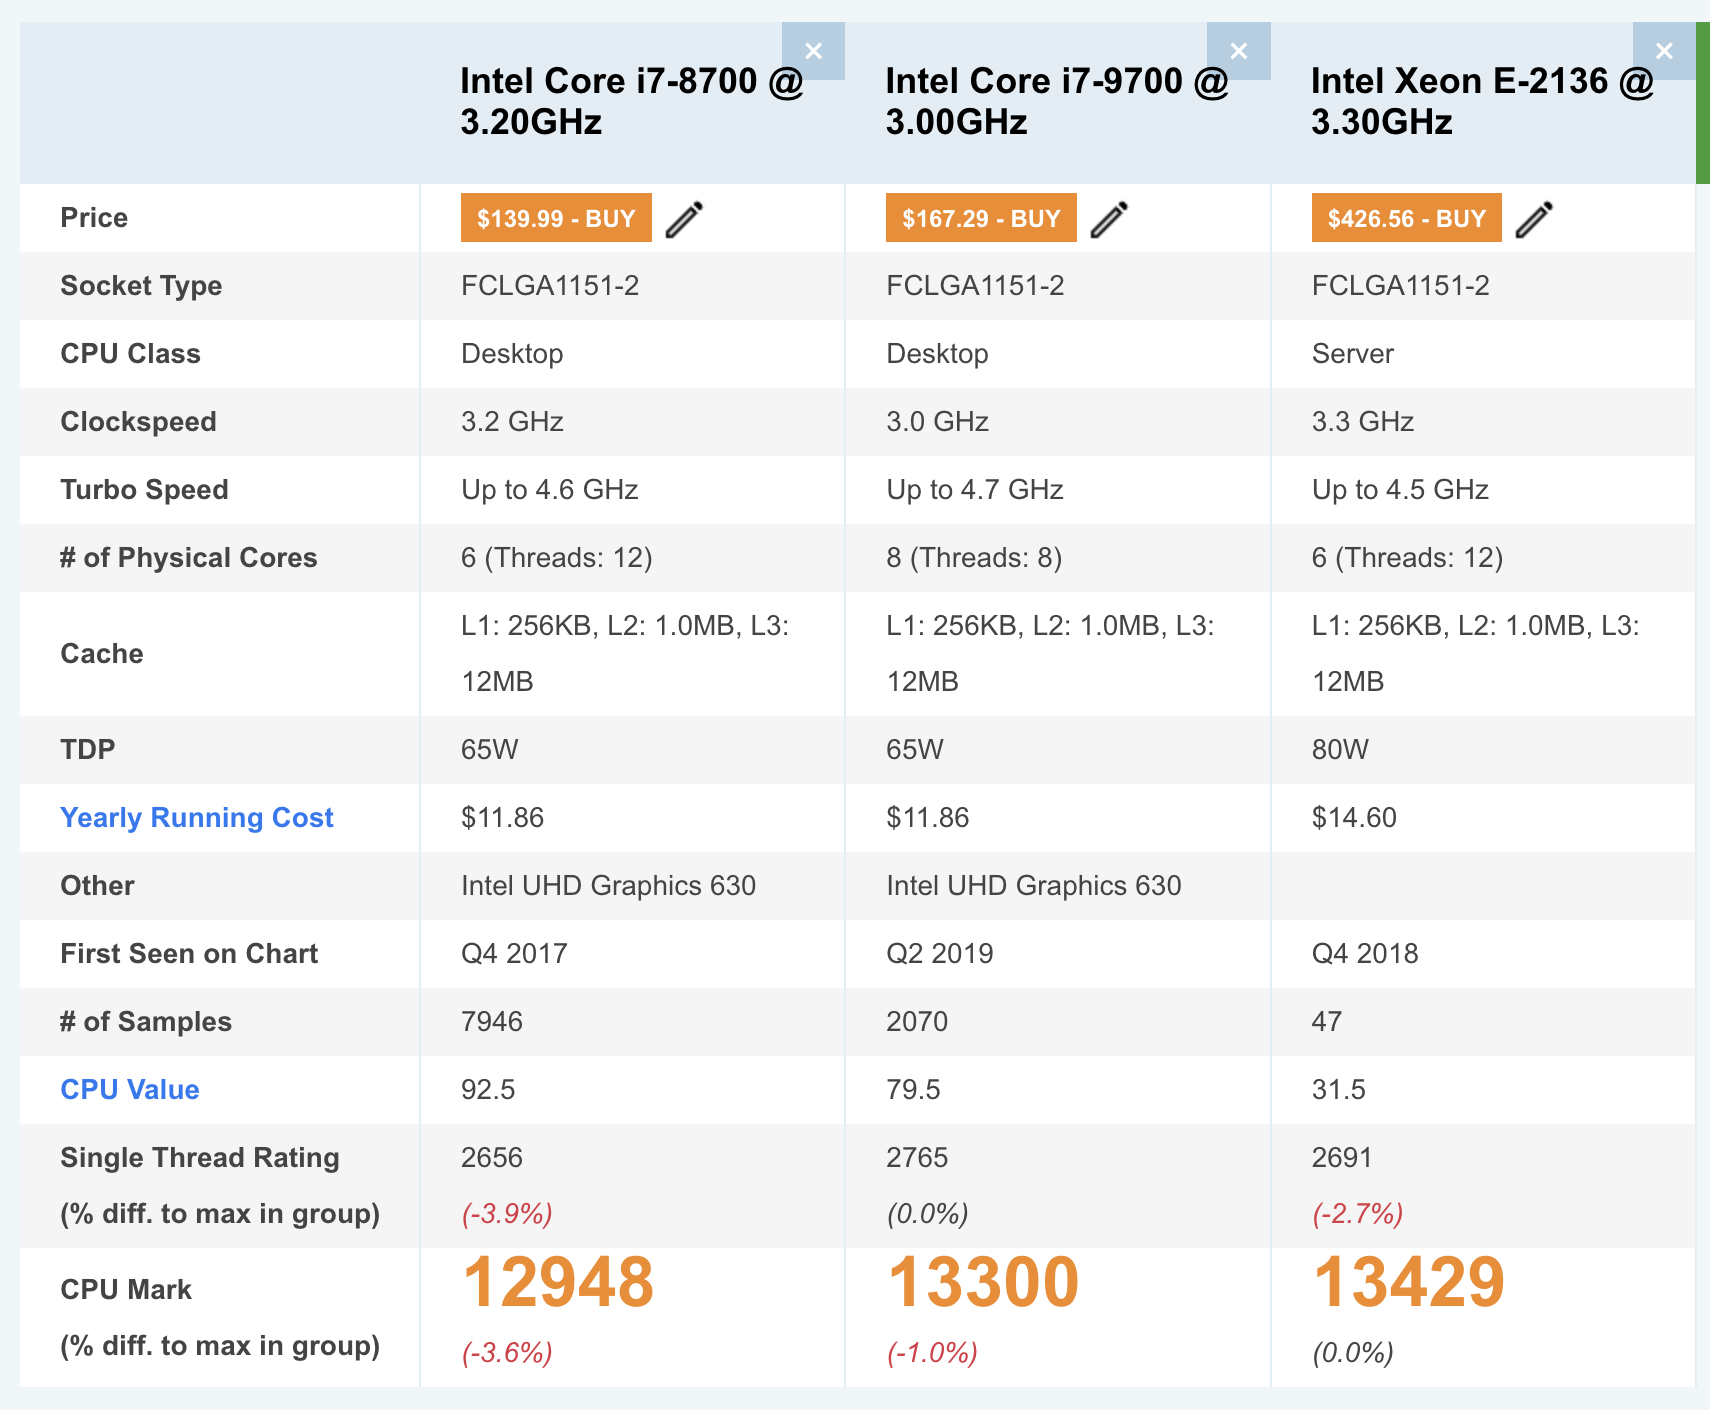Click the Up to 4.5 GHz turbo value
Viewport: 1710px width, 1410px height.
[1400, 489]
